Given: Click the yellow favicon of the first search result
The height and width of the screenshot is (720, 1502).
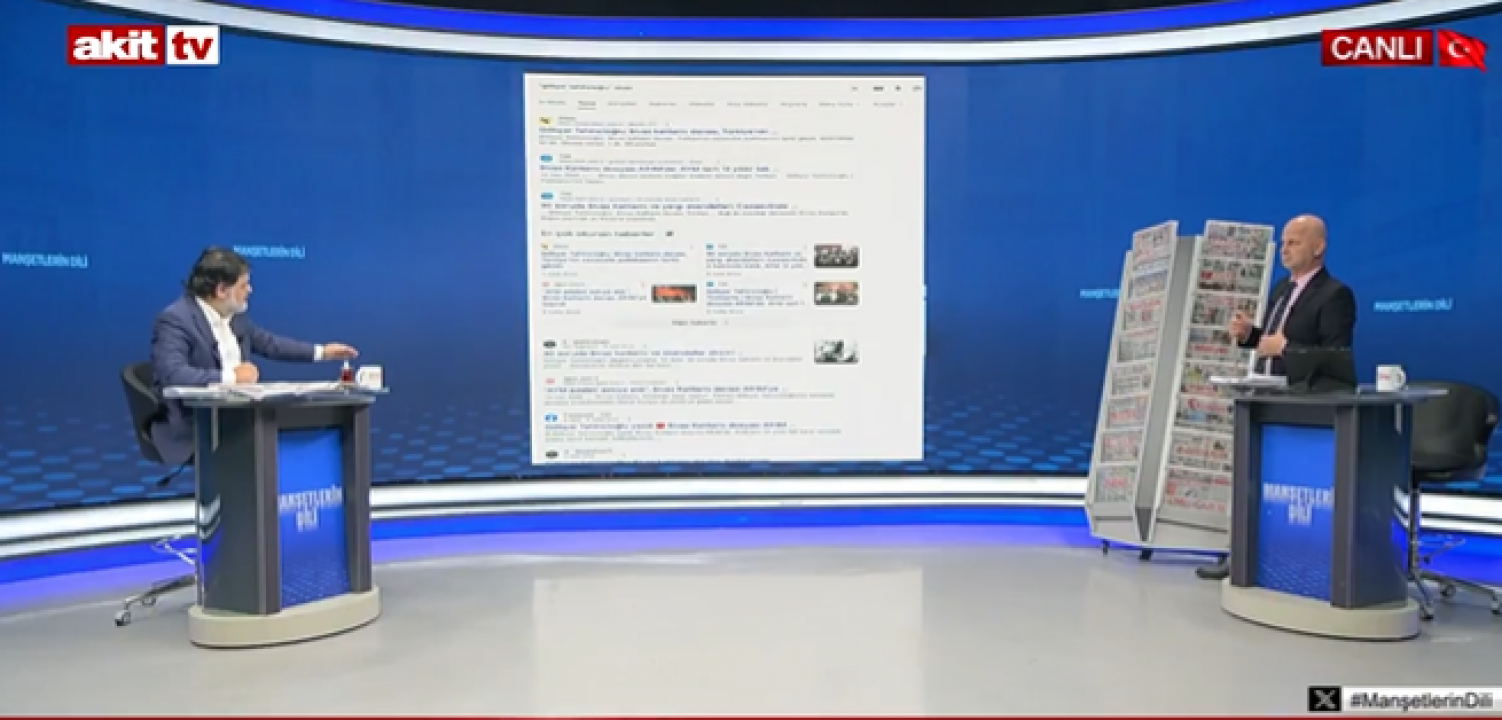Looking at the screenshot, I should click(545, 120).
